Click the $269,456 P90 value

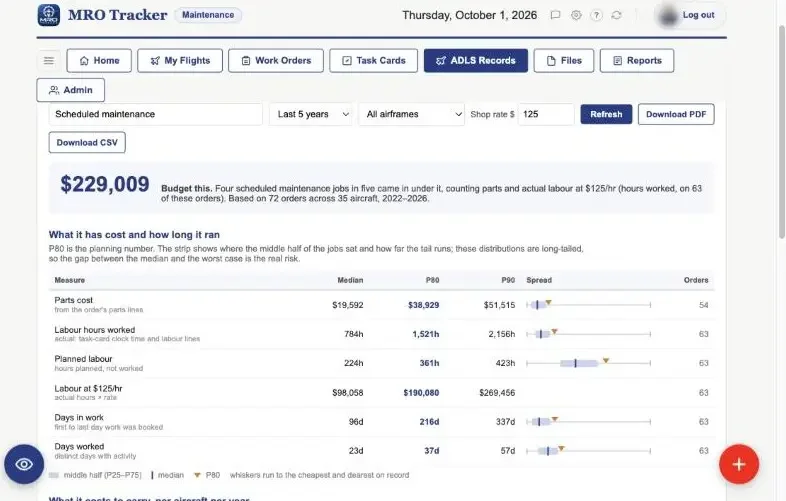click(497, 393)
